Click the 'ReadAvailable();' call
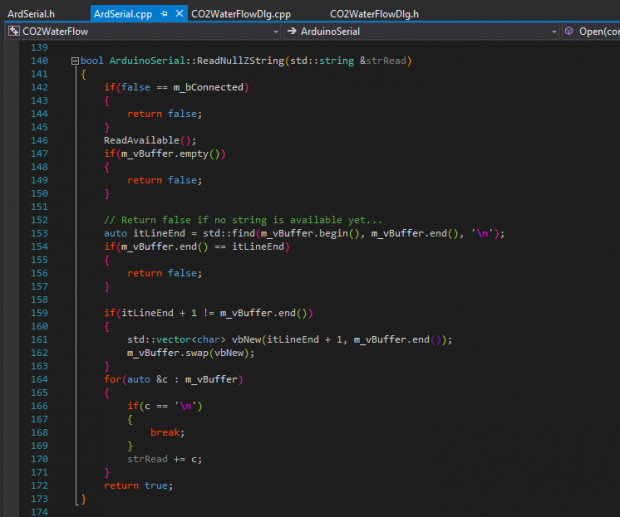 coord(150,140)
